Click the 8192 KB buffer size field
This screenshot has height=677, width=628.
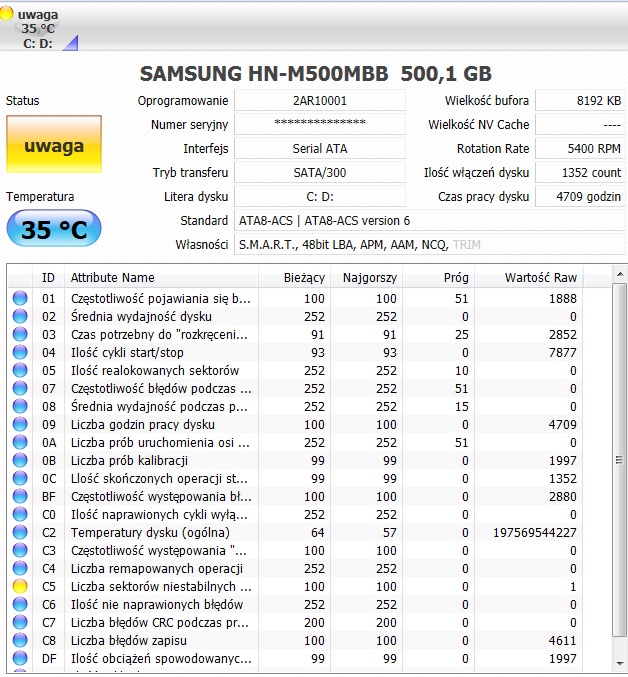tap(580, 101)
